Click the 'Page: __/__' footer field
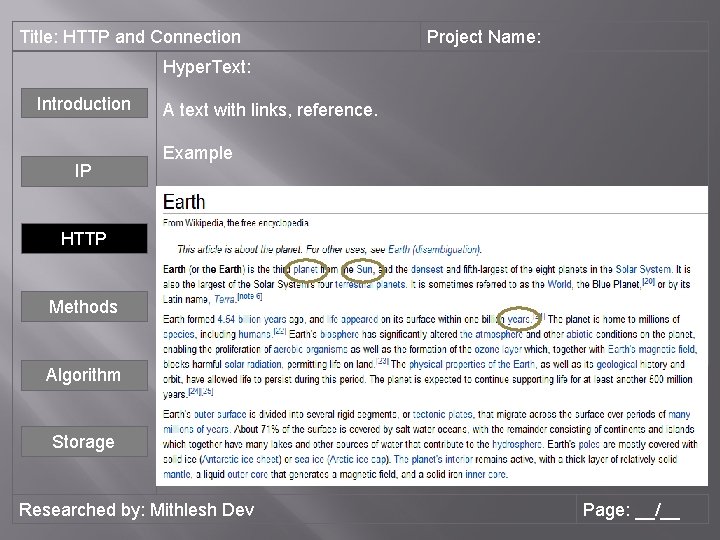720x540 pixels. pyautogui.click(x=631, y=510)
